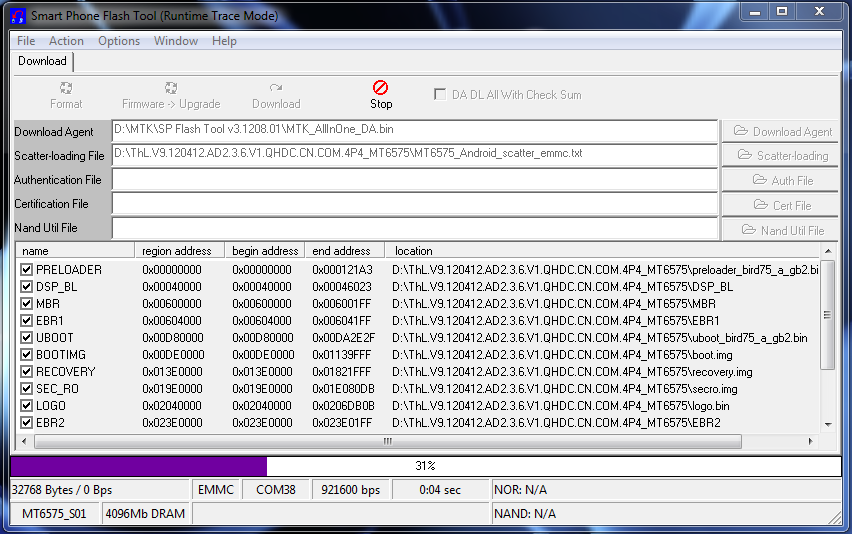Select the Download tab
This screenshot has width=852, height=534.
point(42,61)
